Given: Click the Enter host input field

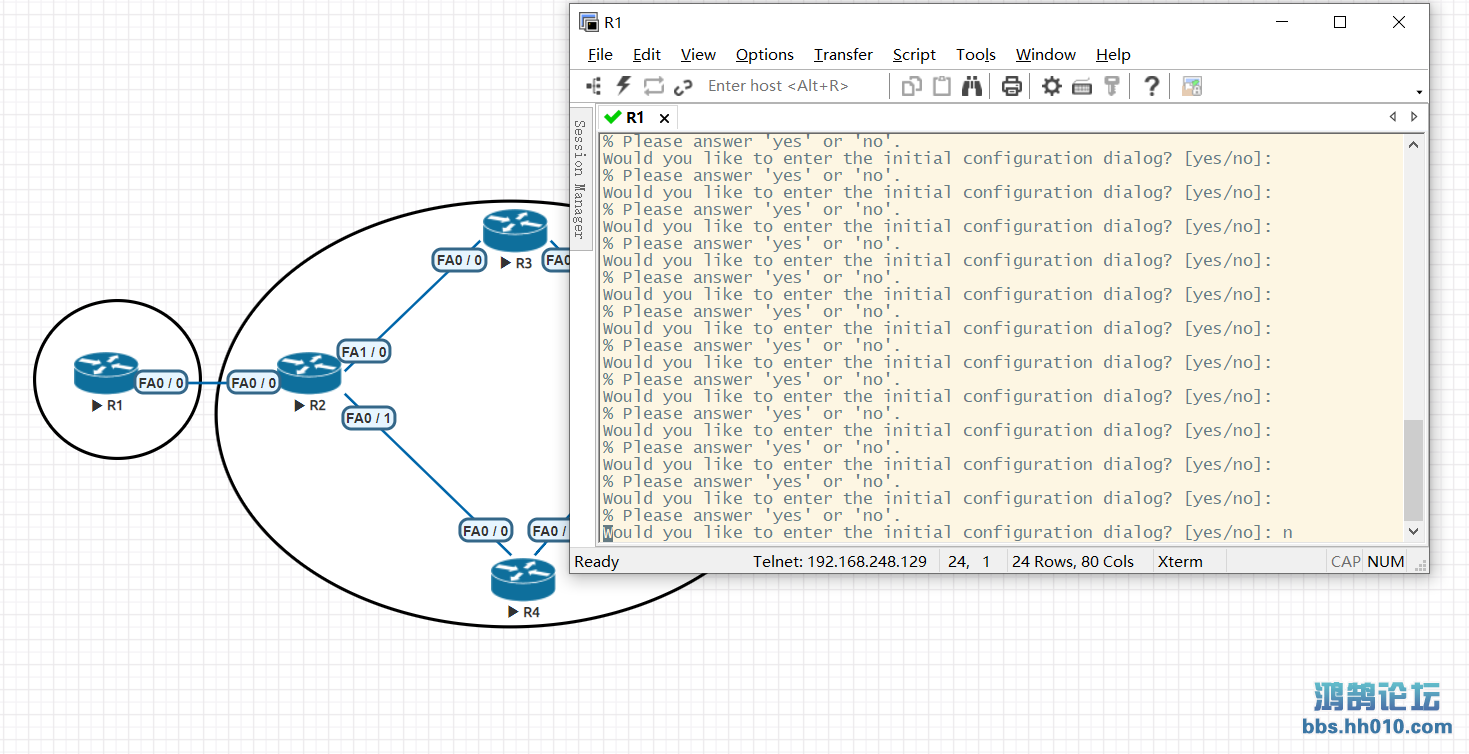Looking at the screenshot, I should [794, 86].
